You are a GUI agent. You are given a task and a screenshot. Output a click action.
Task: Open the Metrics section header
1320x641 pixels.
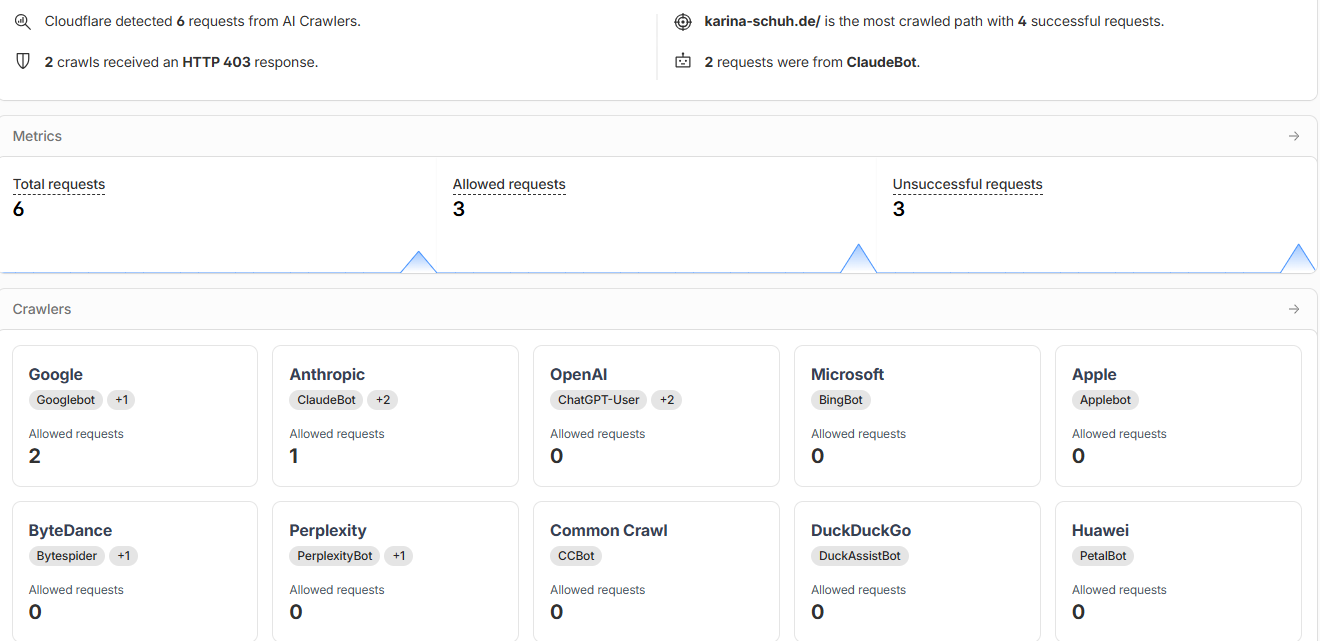click(658, 136)
